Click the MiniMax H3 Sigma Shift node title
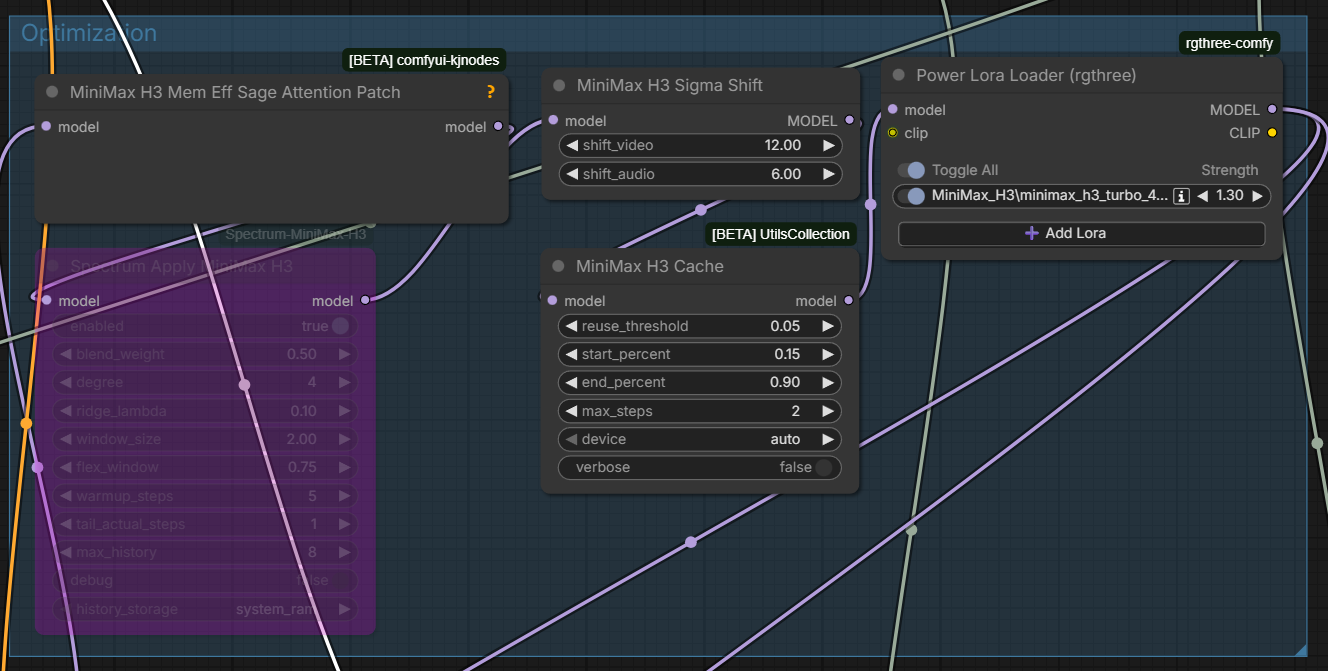 (x=670, y=86)
